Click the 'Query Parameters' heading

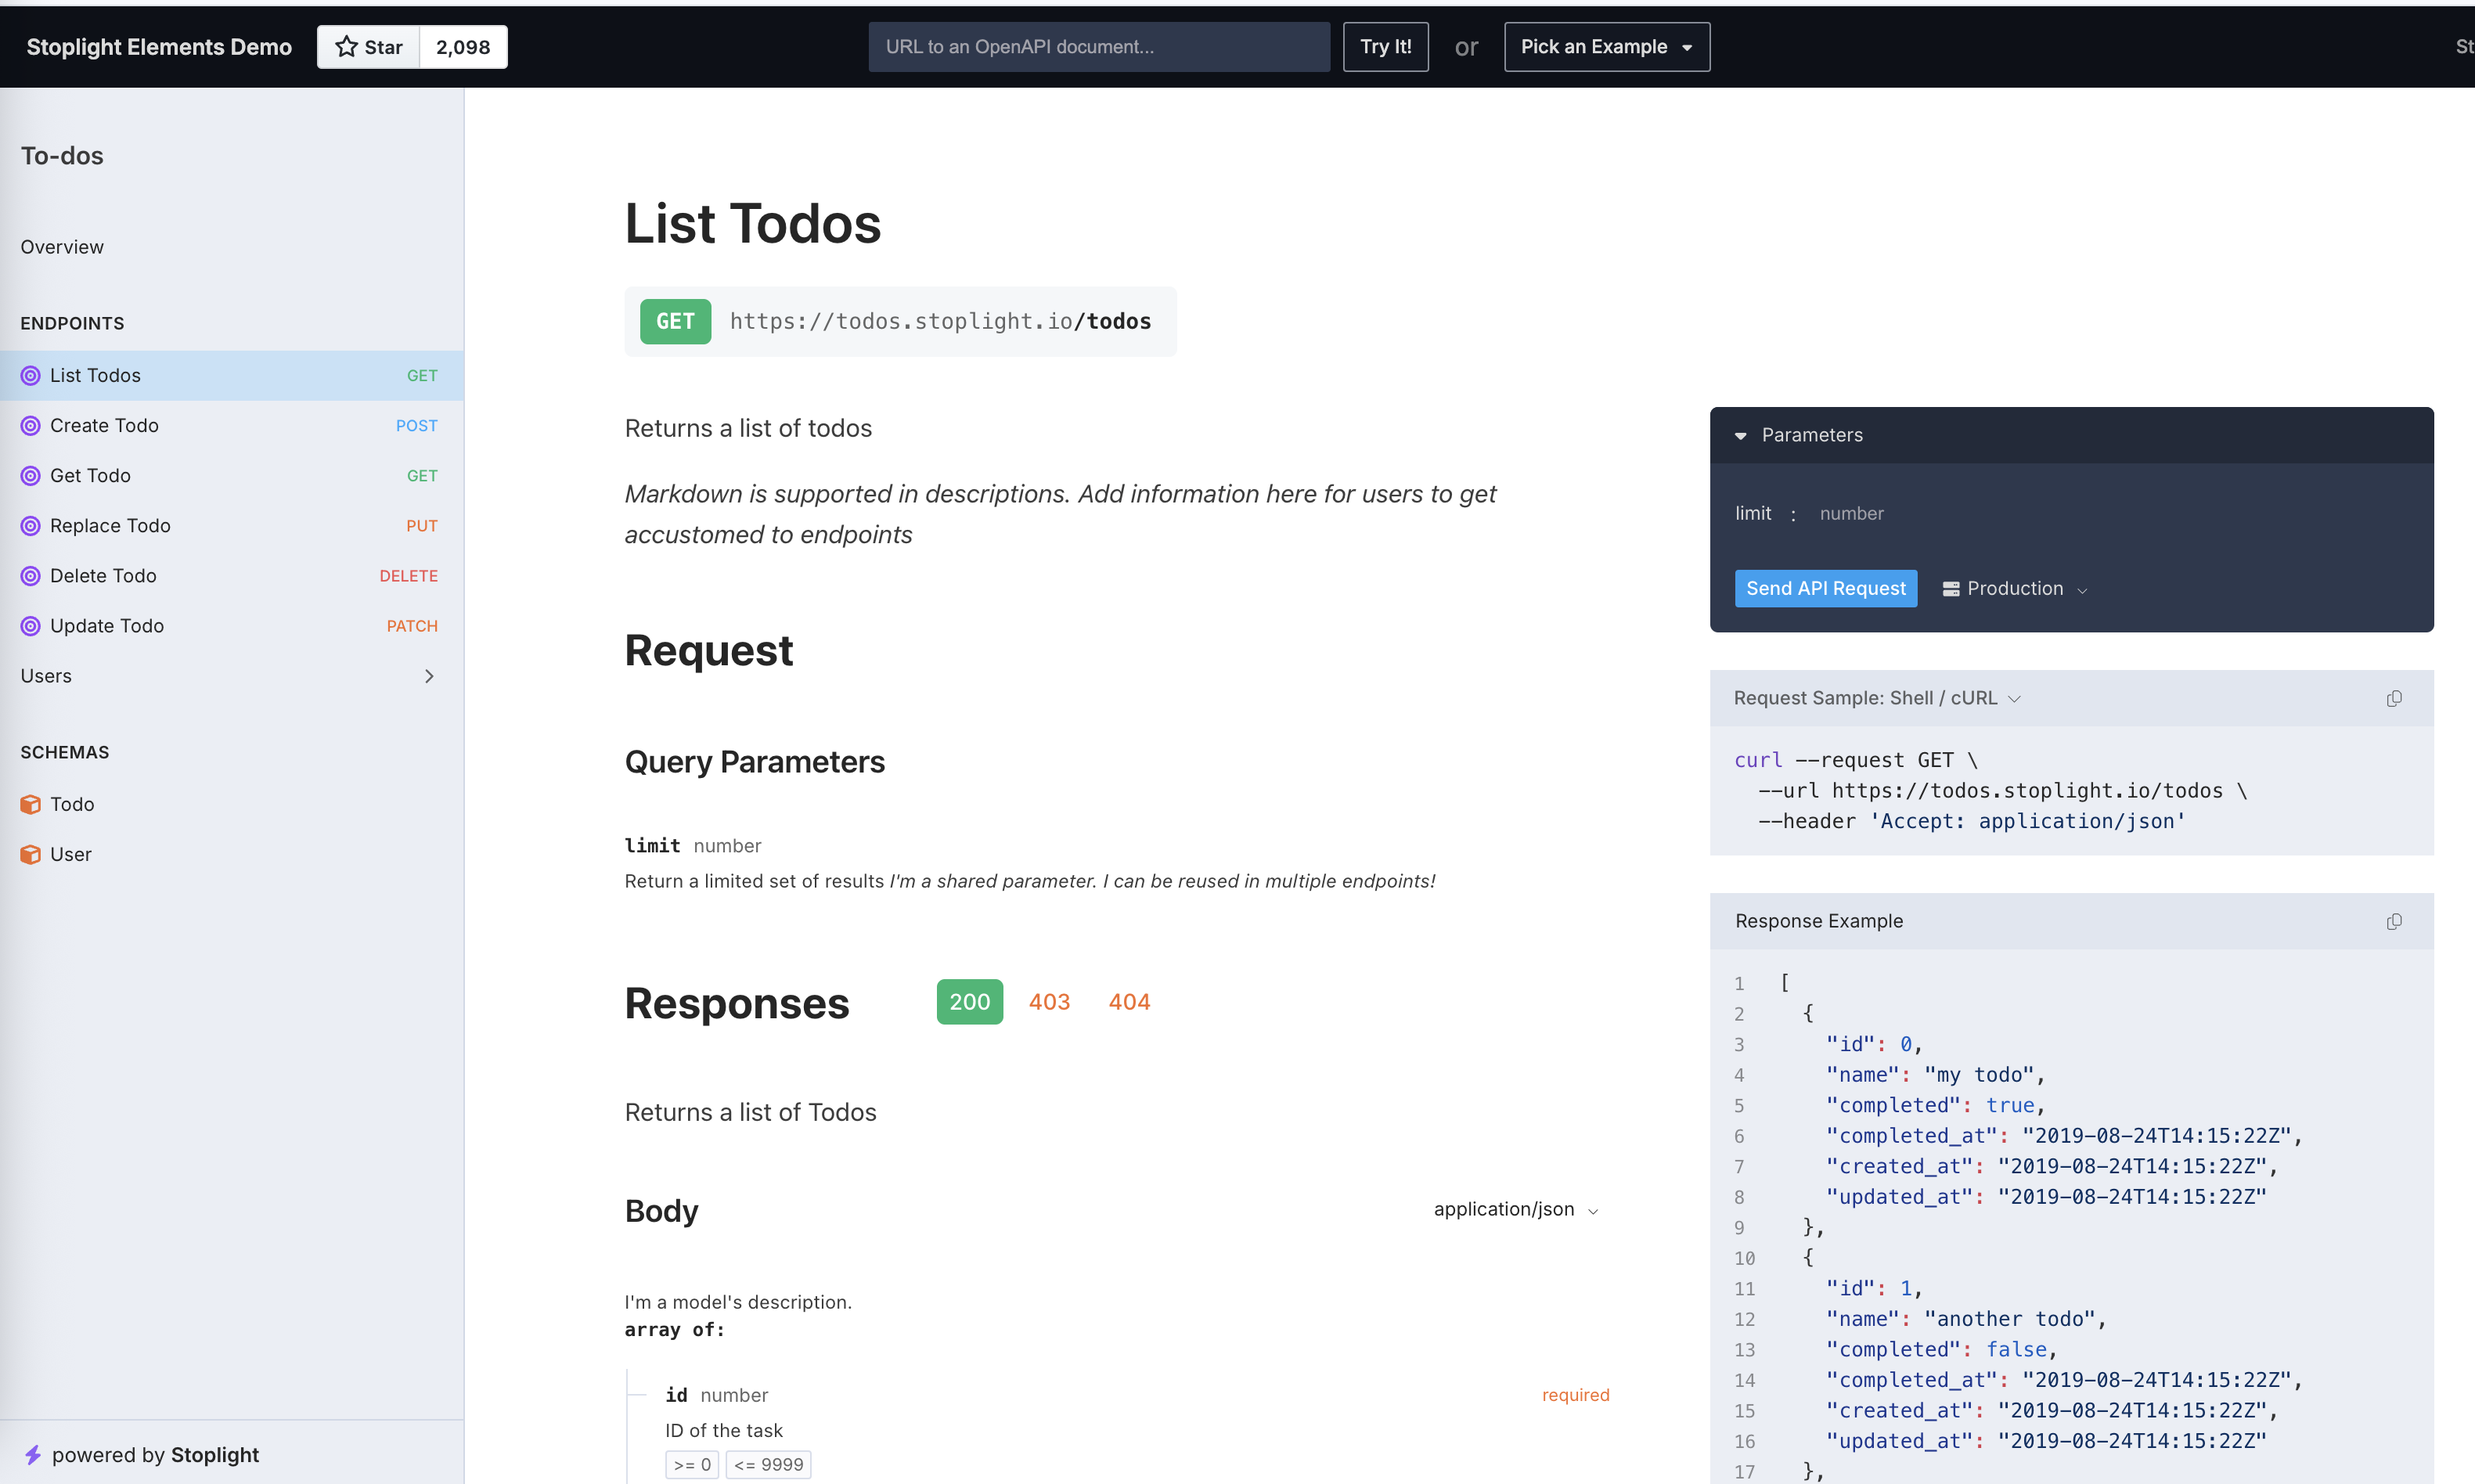(755, 762)
